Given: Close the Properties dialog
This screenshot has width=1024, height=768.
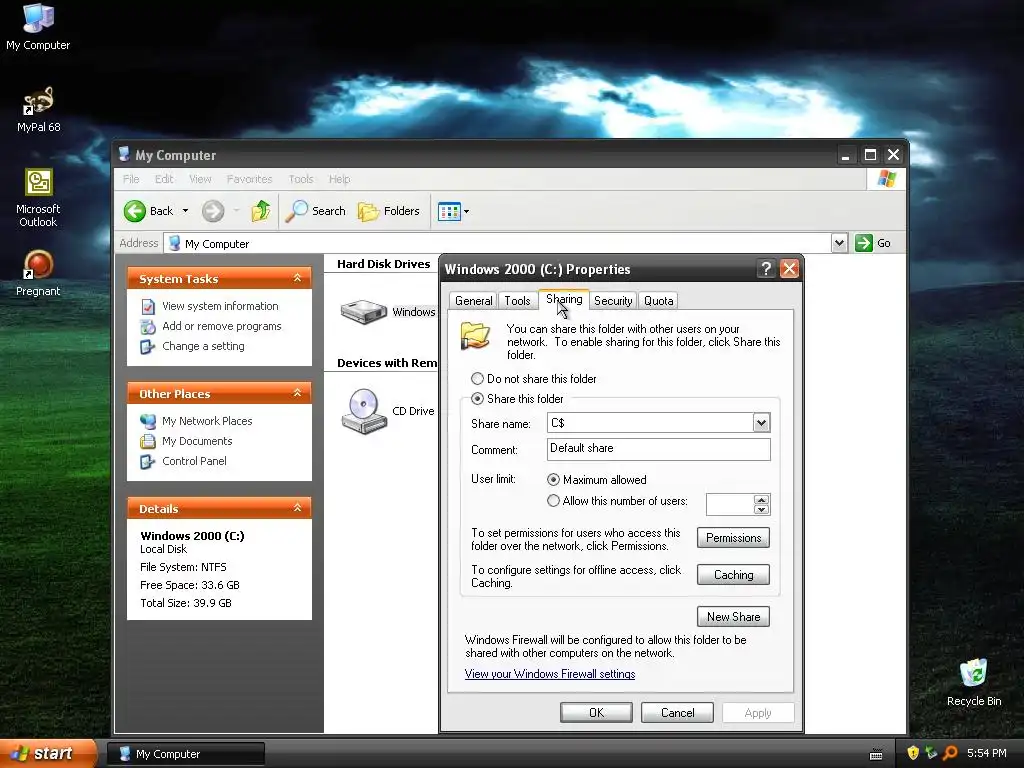Looking at the screenshot, I should [x=789, y=268].
